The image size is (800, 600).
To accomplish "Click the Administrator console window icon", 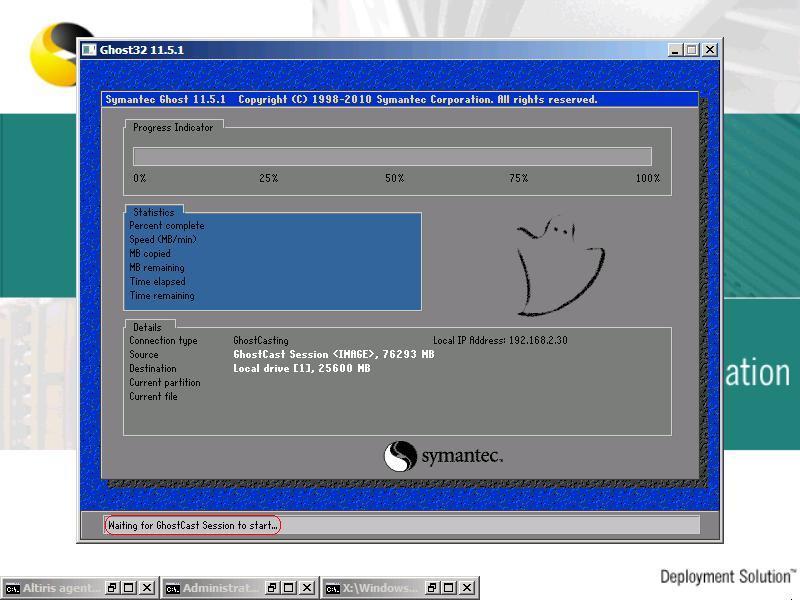I will [x=173, y=588].
